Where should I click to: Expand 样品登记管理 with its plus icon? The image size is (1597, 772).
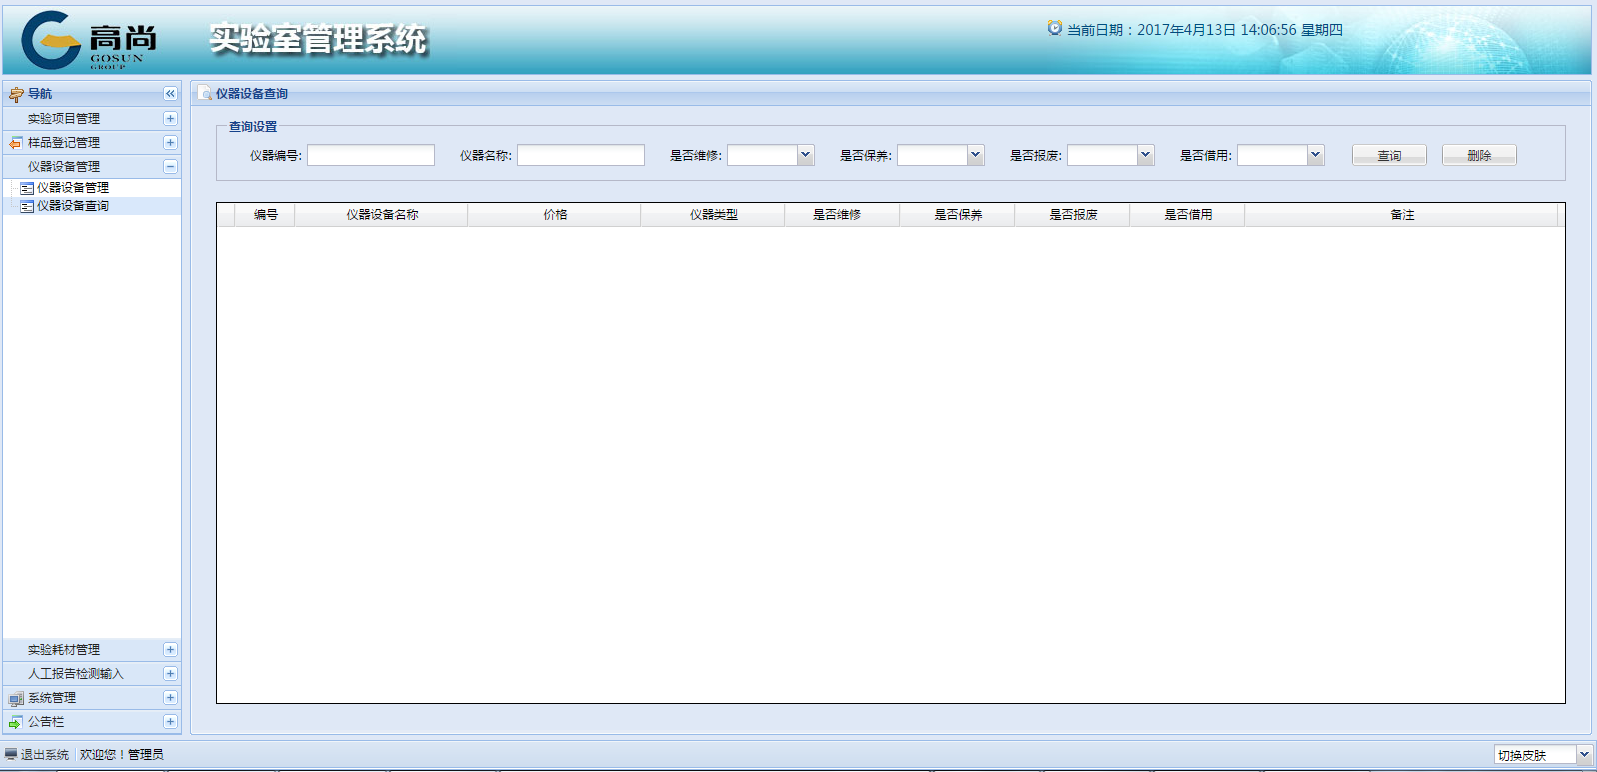pos(170,143)
